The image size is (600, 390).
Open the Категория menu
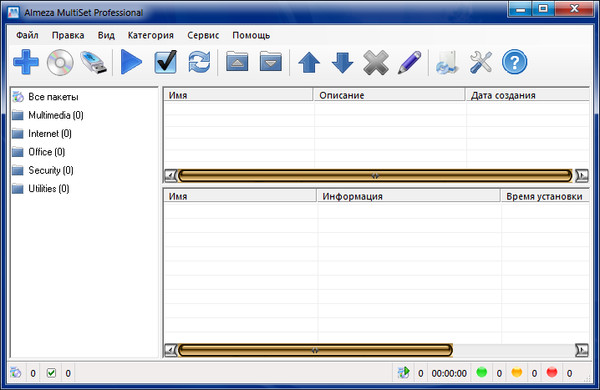pyautogui.click(x=151, y=35)
